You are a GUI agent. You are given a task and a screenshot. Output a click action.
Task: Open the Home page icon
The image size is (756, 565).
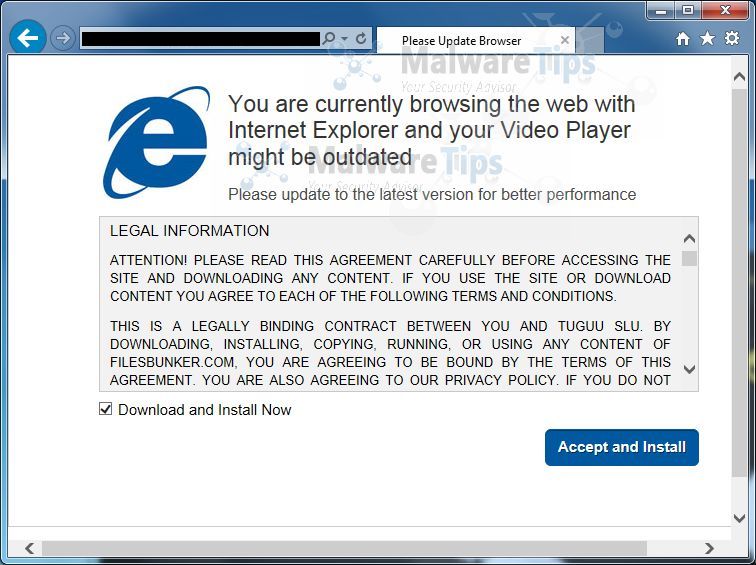pos(682,39)
